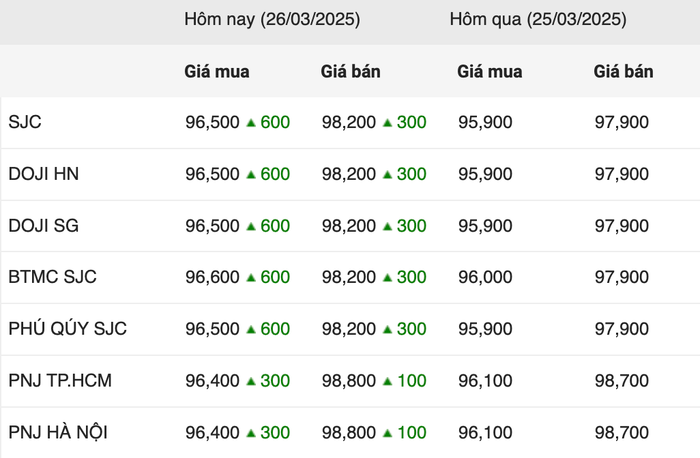Click up arrow beside BTMC SJC sell price
Screen dimensions: 700x458
click(388, 278)
